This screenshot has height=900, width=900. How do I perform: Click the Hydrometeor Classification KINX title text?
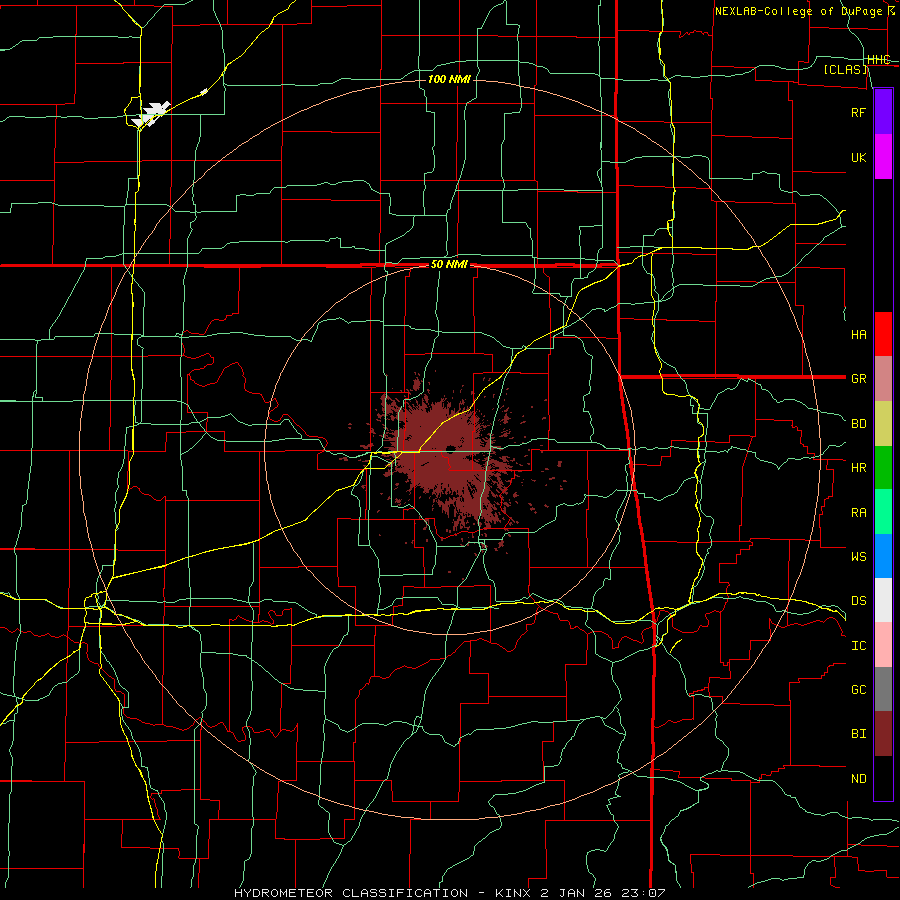[449, 893]
